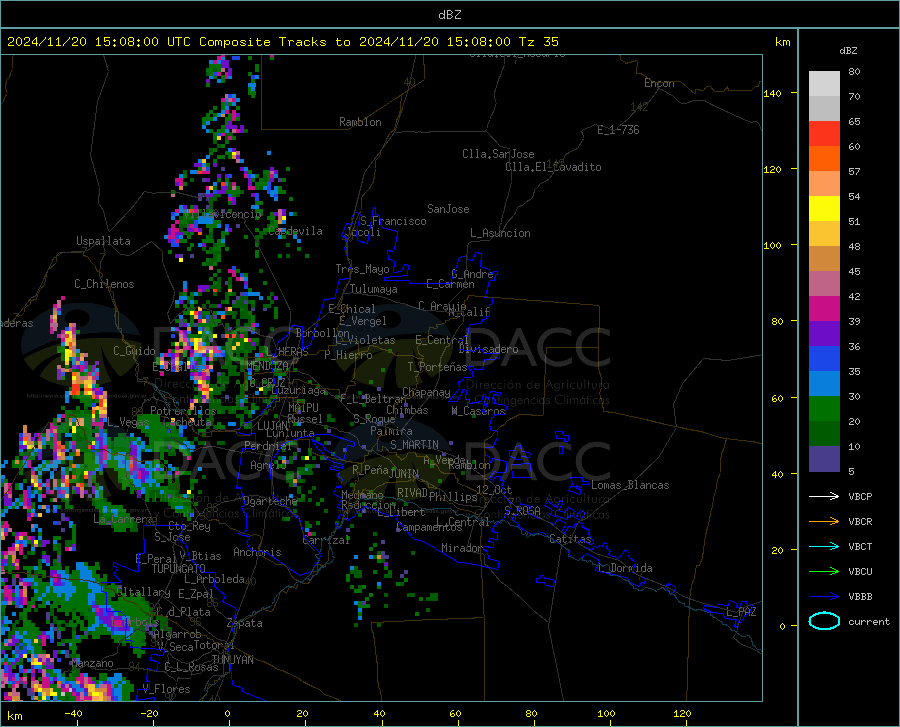Click the TUNUYAN map label
This screenshot has width=900, height=727.
pos(232,660)
